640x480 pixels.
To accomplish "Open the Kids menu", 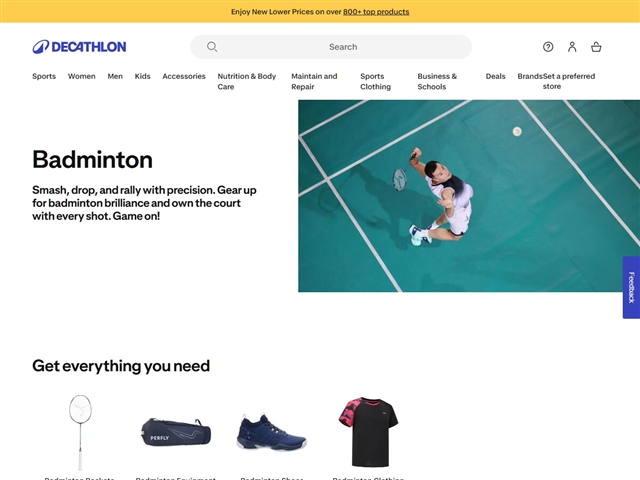I will 142,76.
